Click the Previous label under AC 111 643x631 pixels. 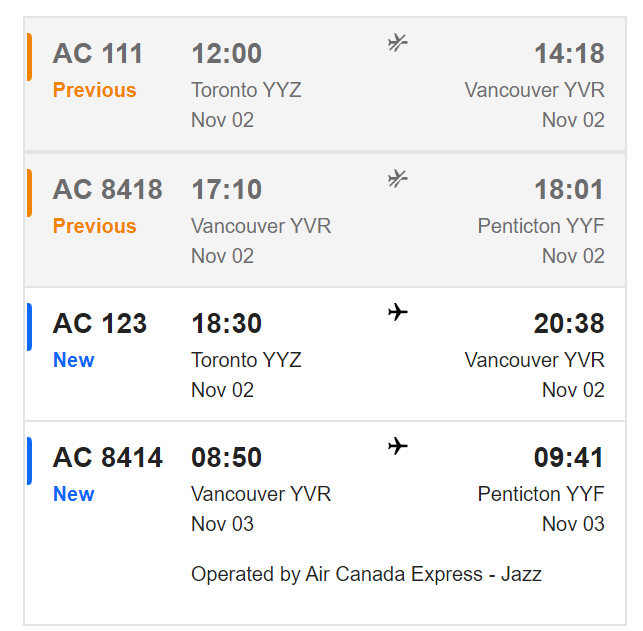(94, 90)
